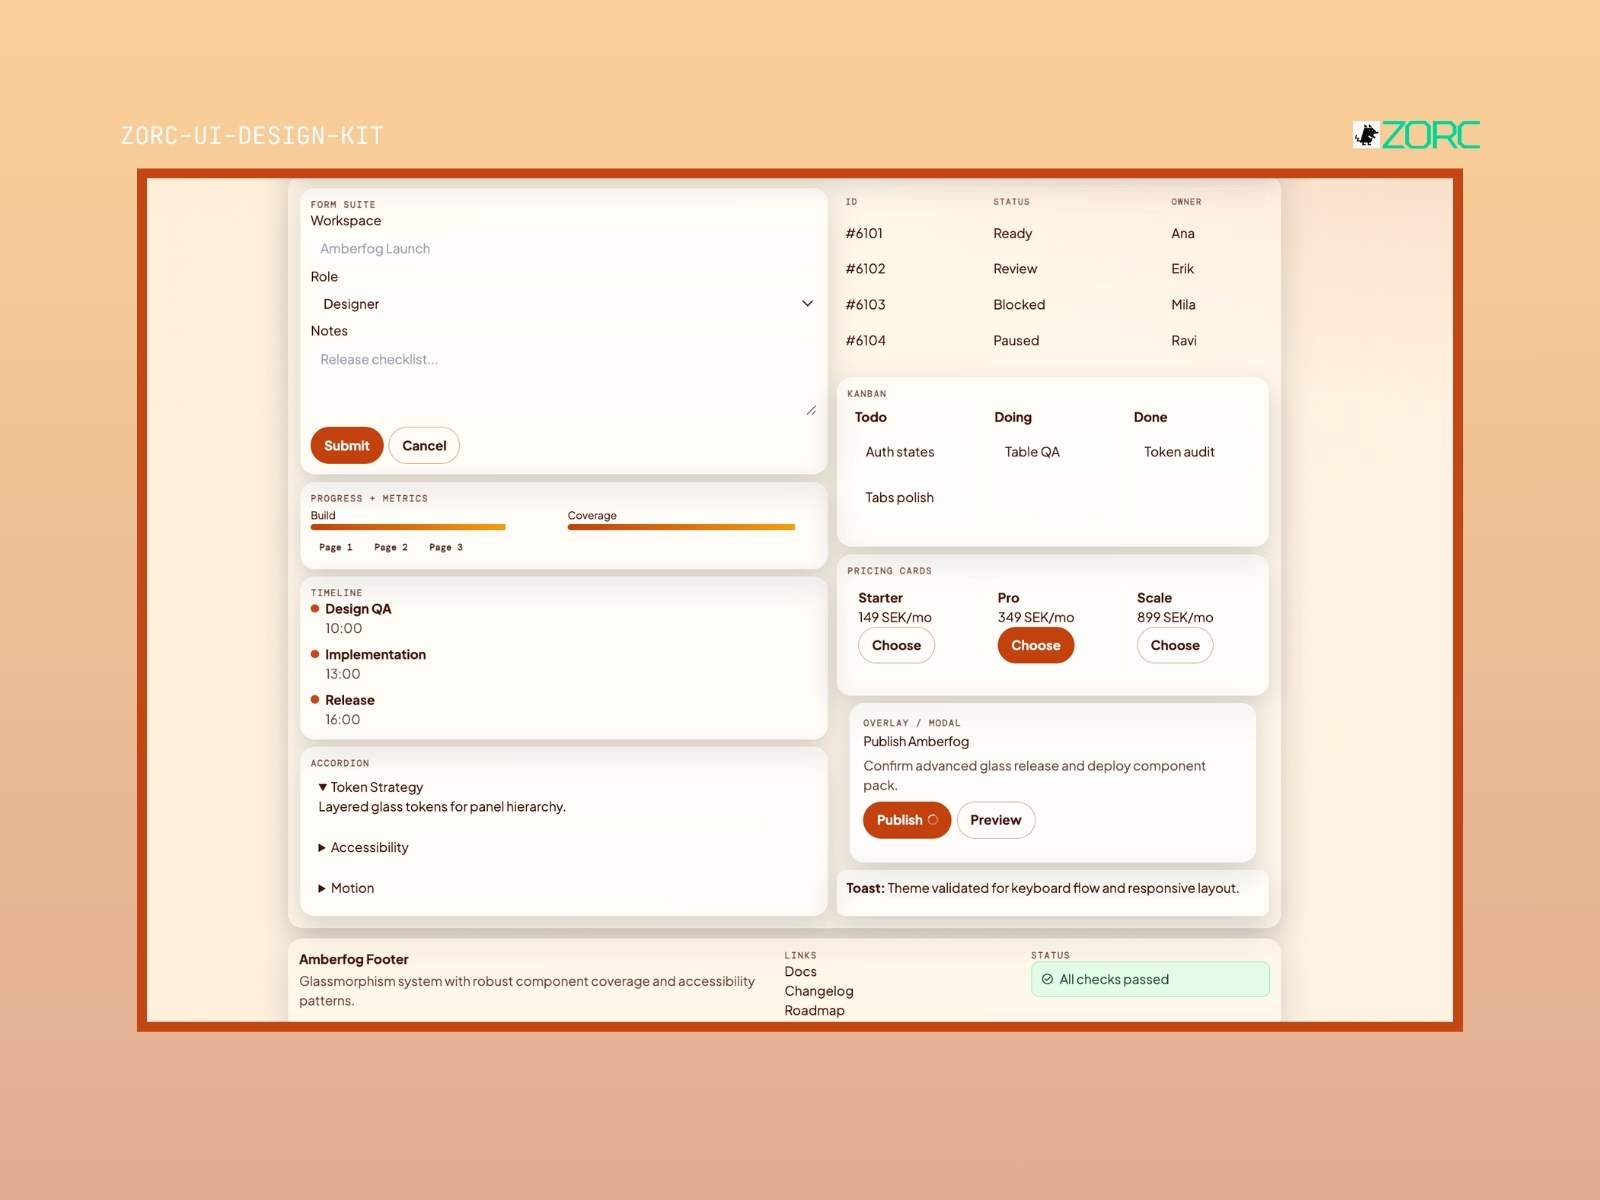
Task: Click the Done kanban column heading
Action: coord(1150,417)
